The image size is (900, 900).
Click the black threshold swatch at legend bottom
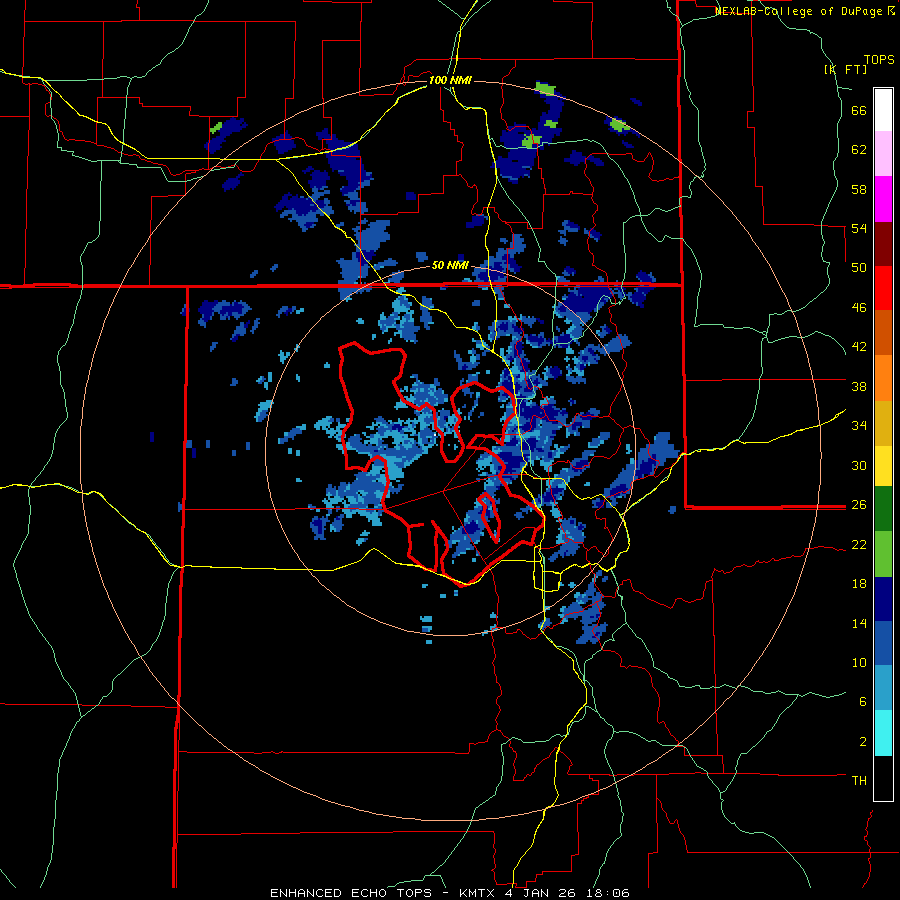(883, 778)
